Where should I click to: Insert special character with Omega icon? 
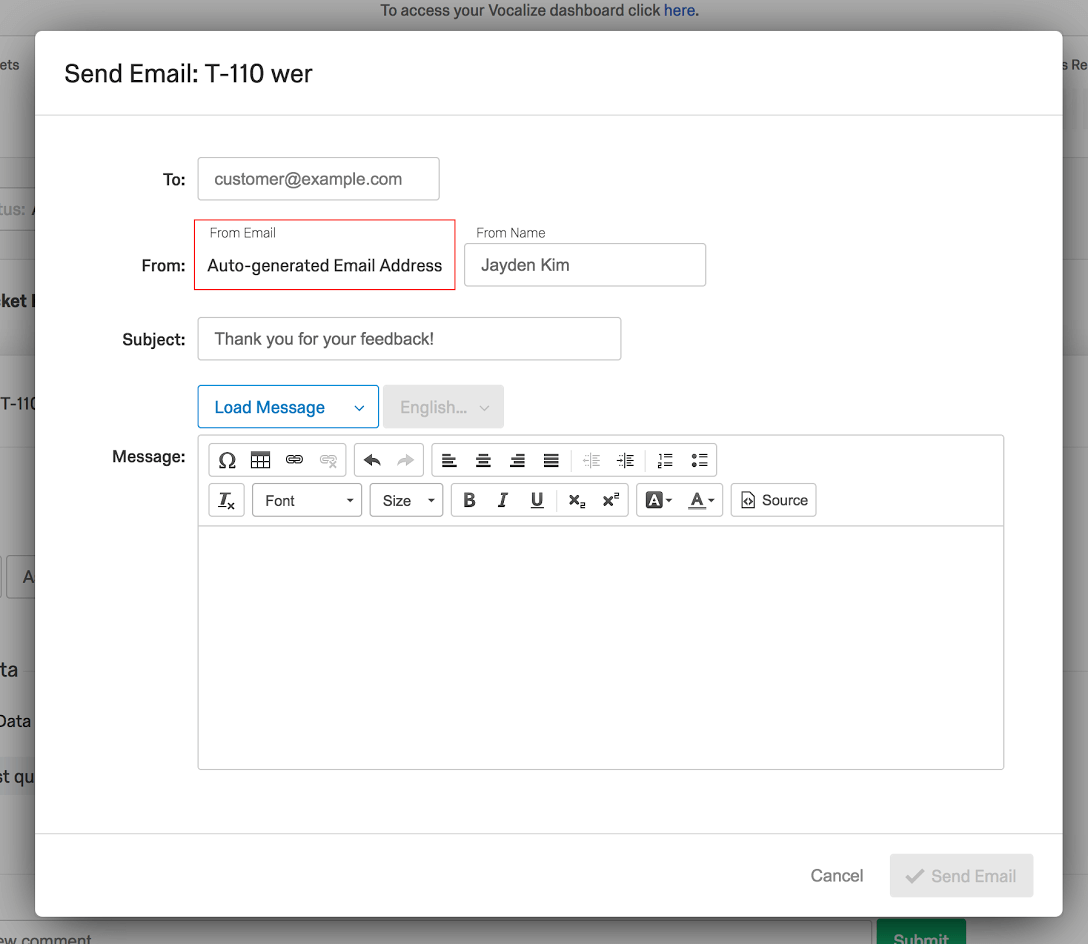(227, 460)
